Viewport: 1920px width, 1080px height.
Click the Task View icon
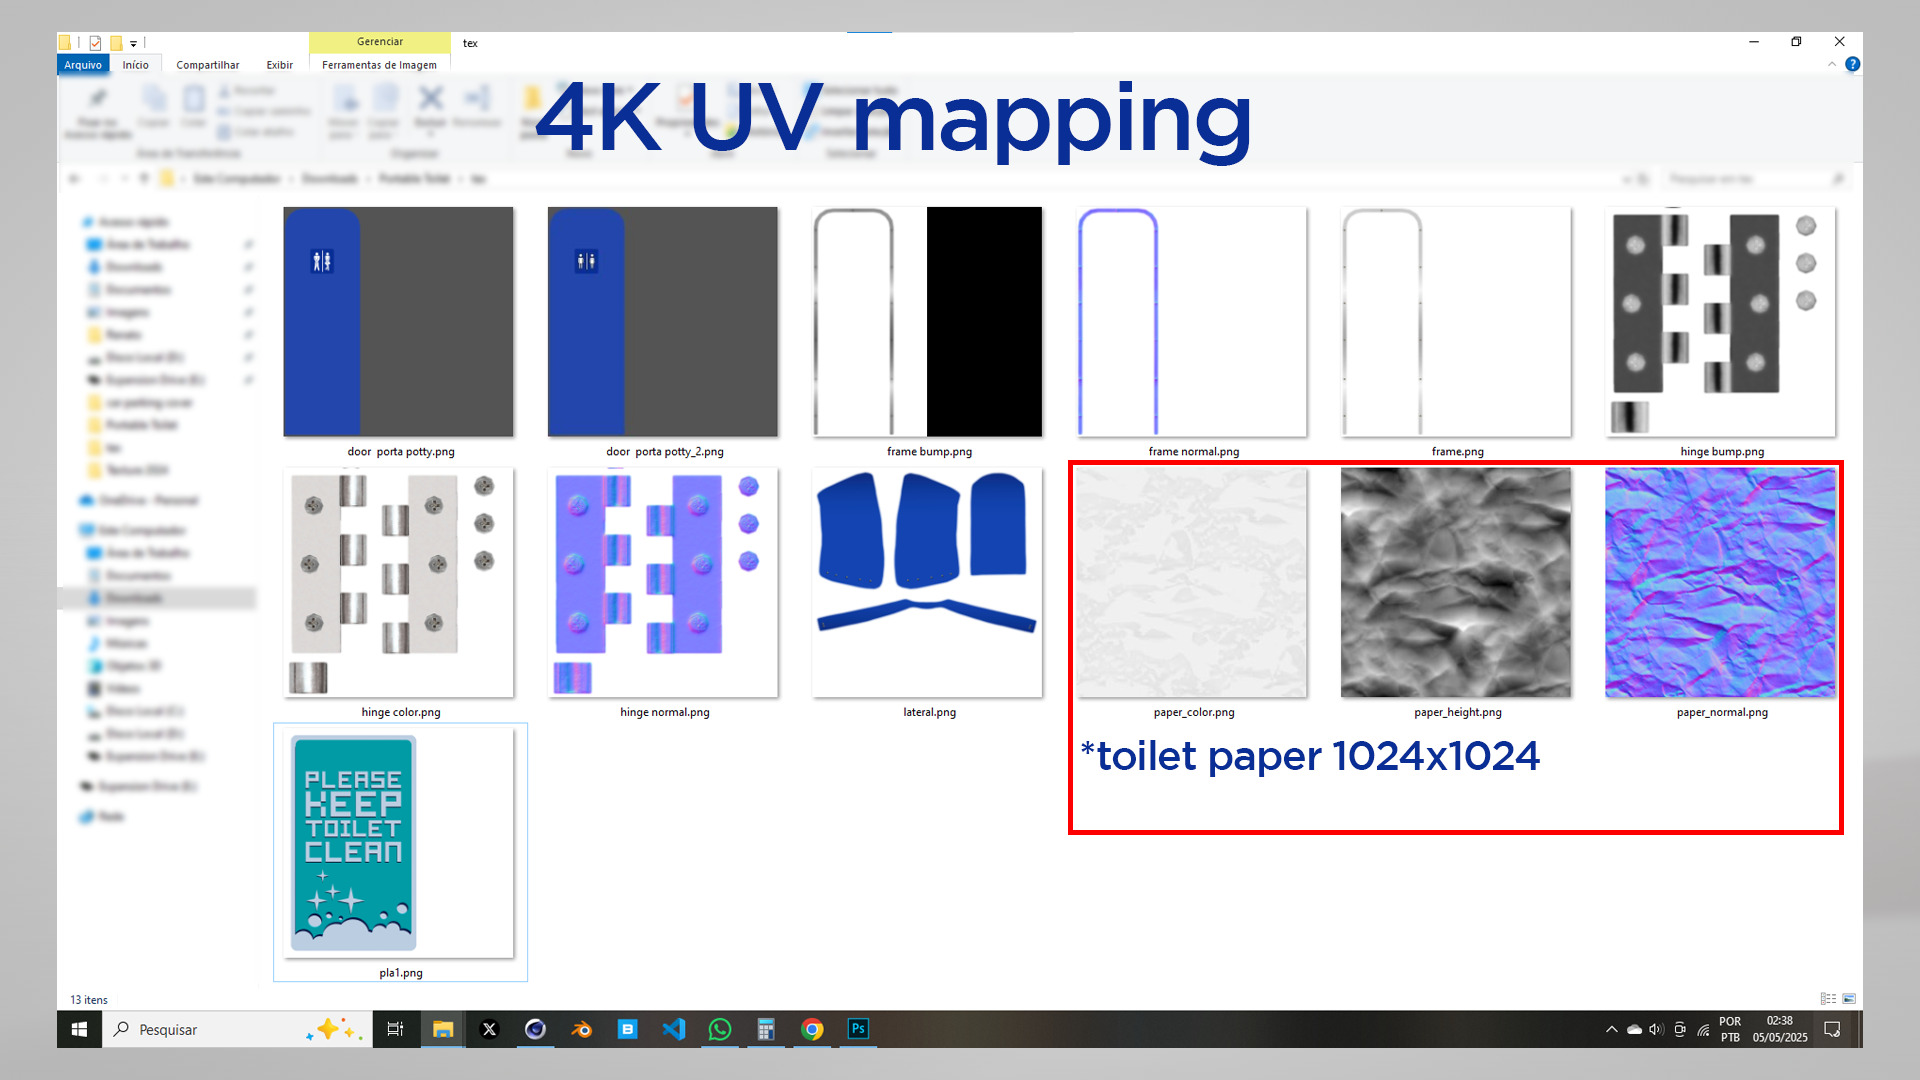coord(395,1029)
